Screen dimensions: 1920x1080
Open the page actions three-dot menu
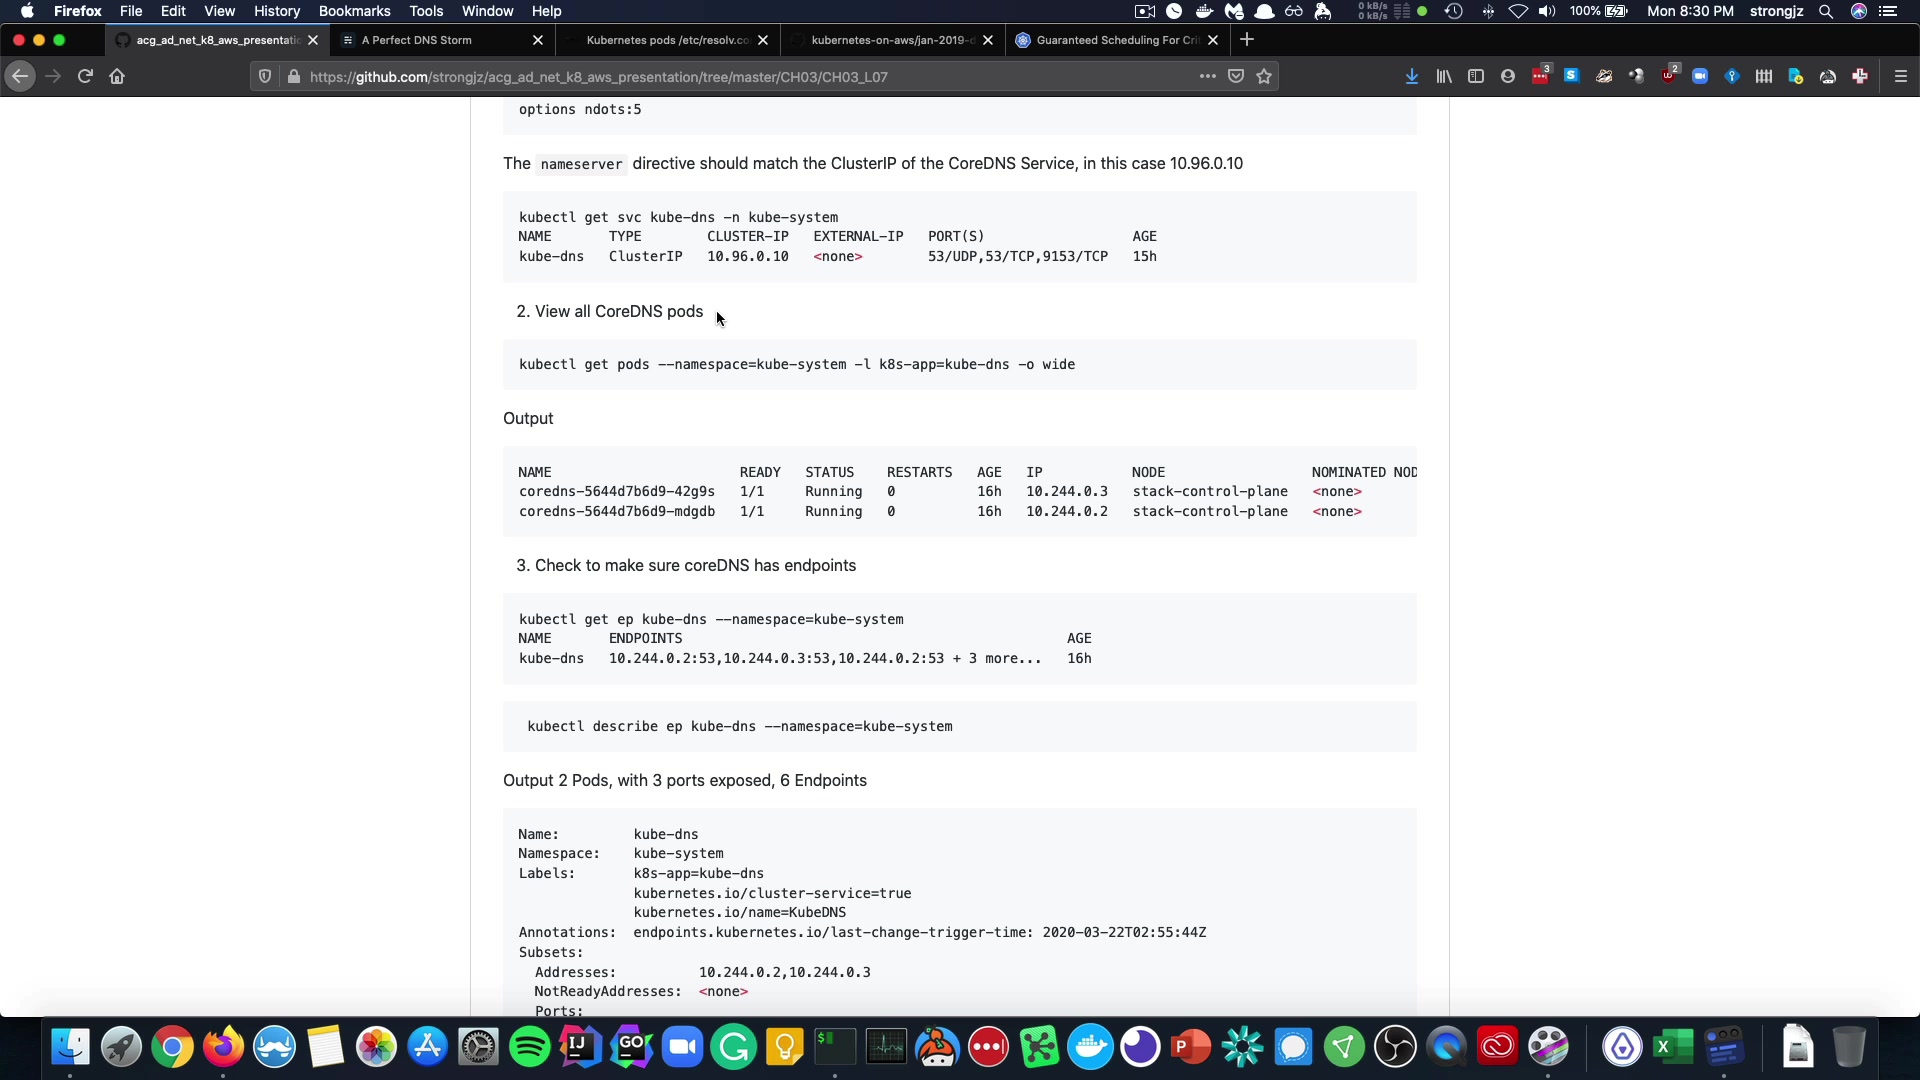pos(1207,76)
